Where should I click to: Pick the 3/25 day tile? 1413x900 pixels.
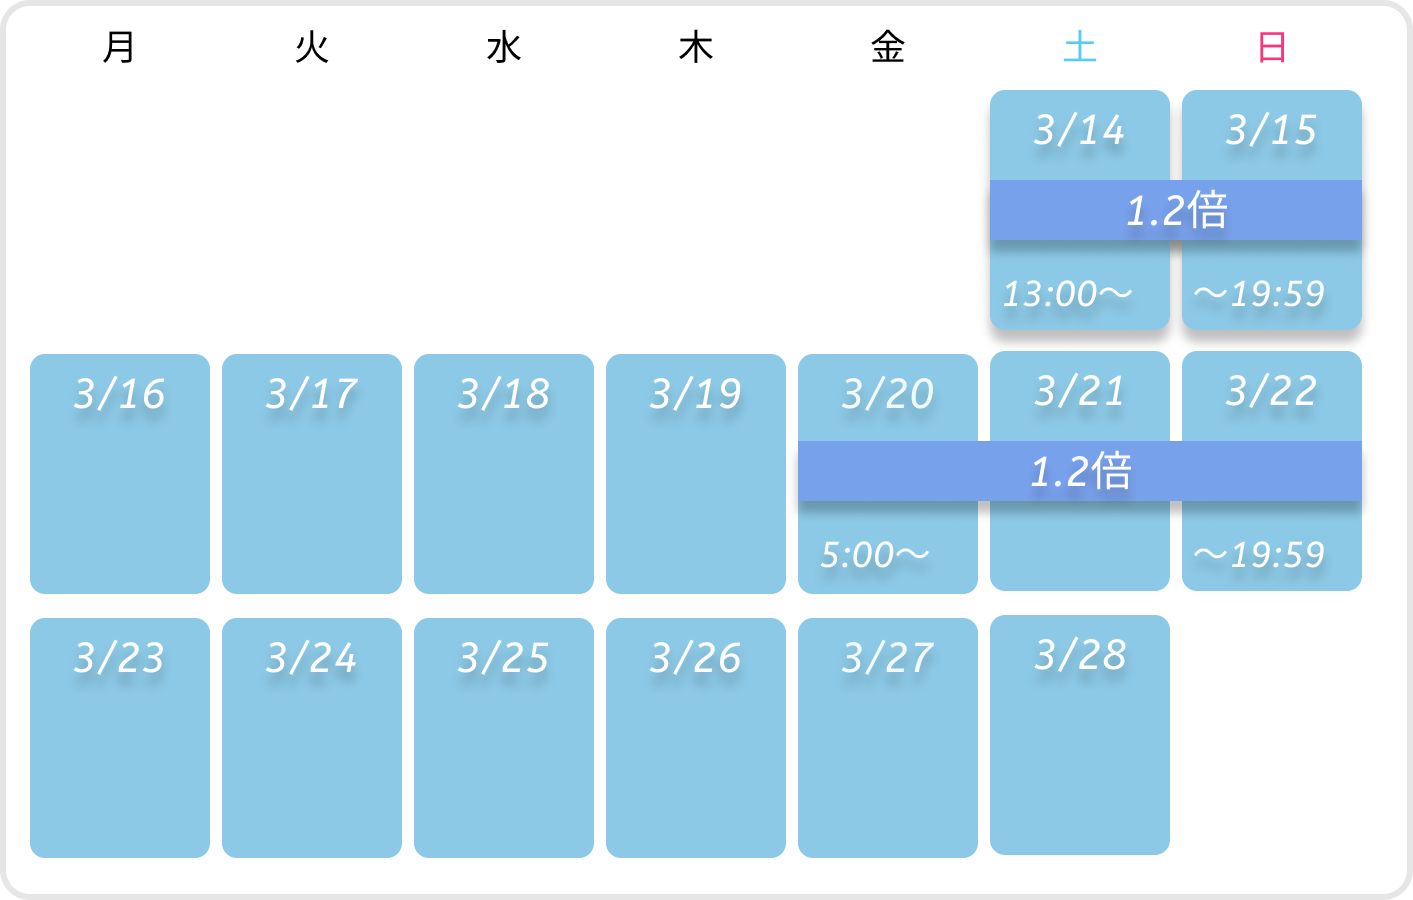(504, 737)
